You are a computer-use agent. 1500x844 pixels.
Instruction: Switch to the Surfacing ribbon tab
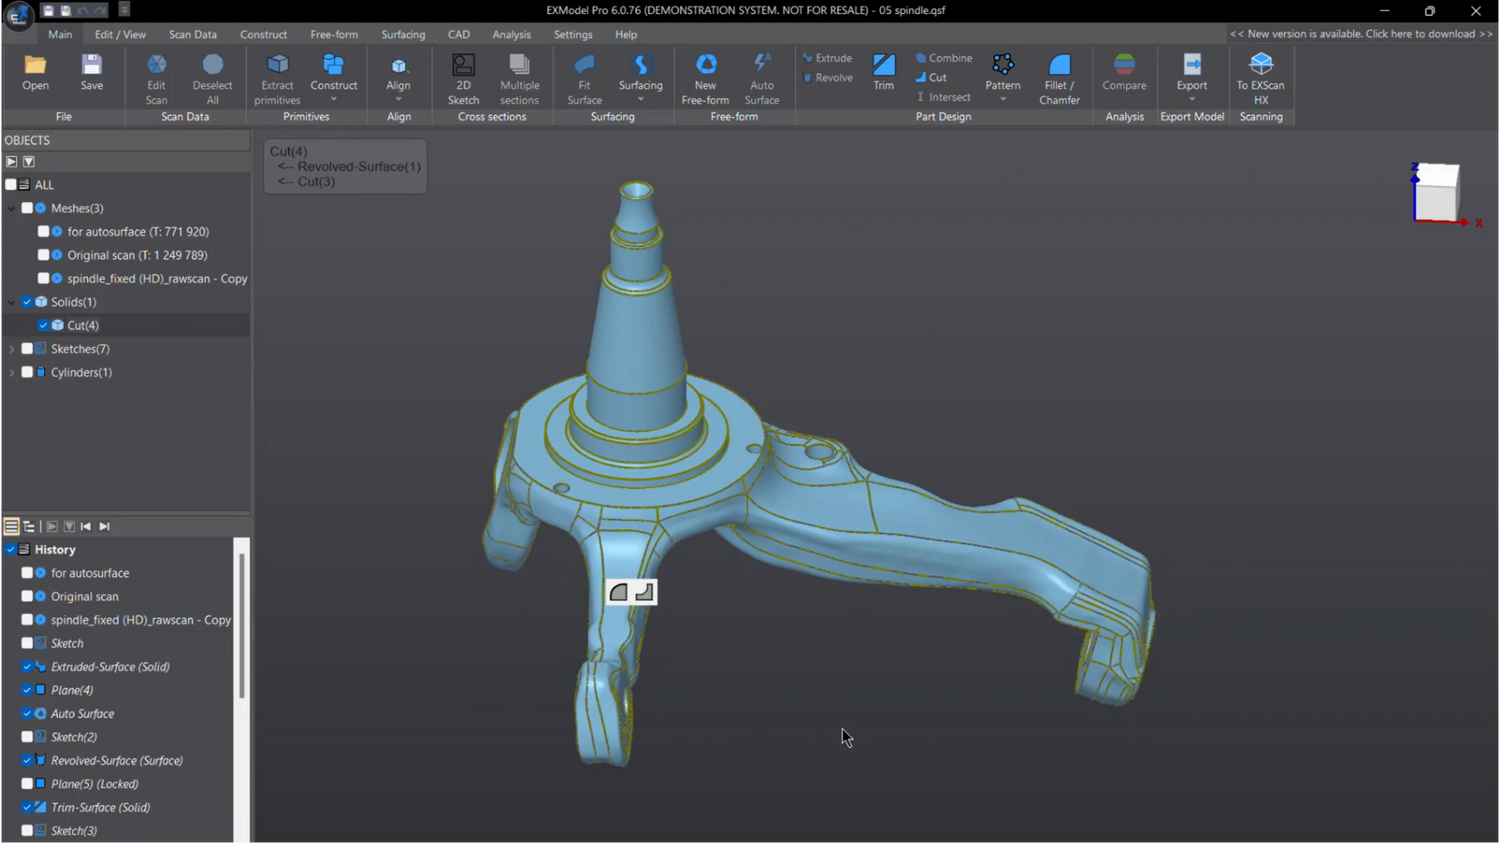pyautogui.click(x=403, y=34)
